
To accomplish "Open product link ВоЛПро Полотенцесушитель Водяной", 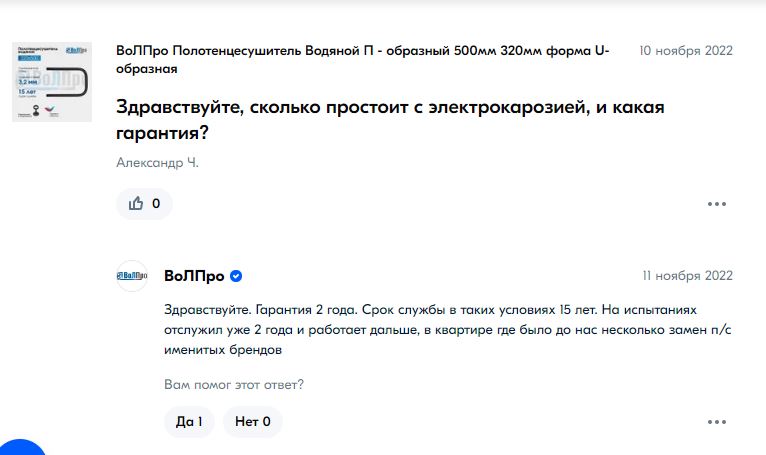I will click(362, 60).
